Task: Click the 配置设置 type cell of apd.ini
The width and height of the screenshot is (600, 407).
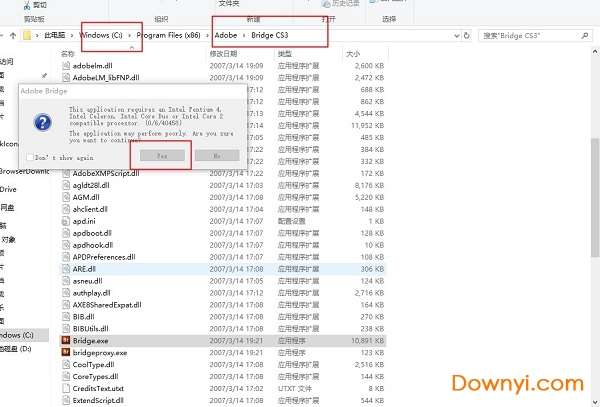Action: coord(292,221)
